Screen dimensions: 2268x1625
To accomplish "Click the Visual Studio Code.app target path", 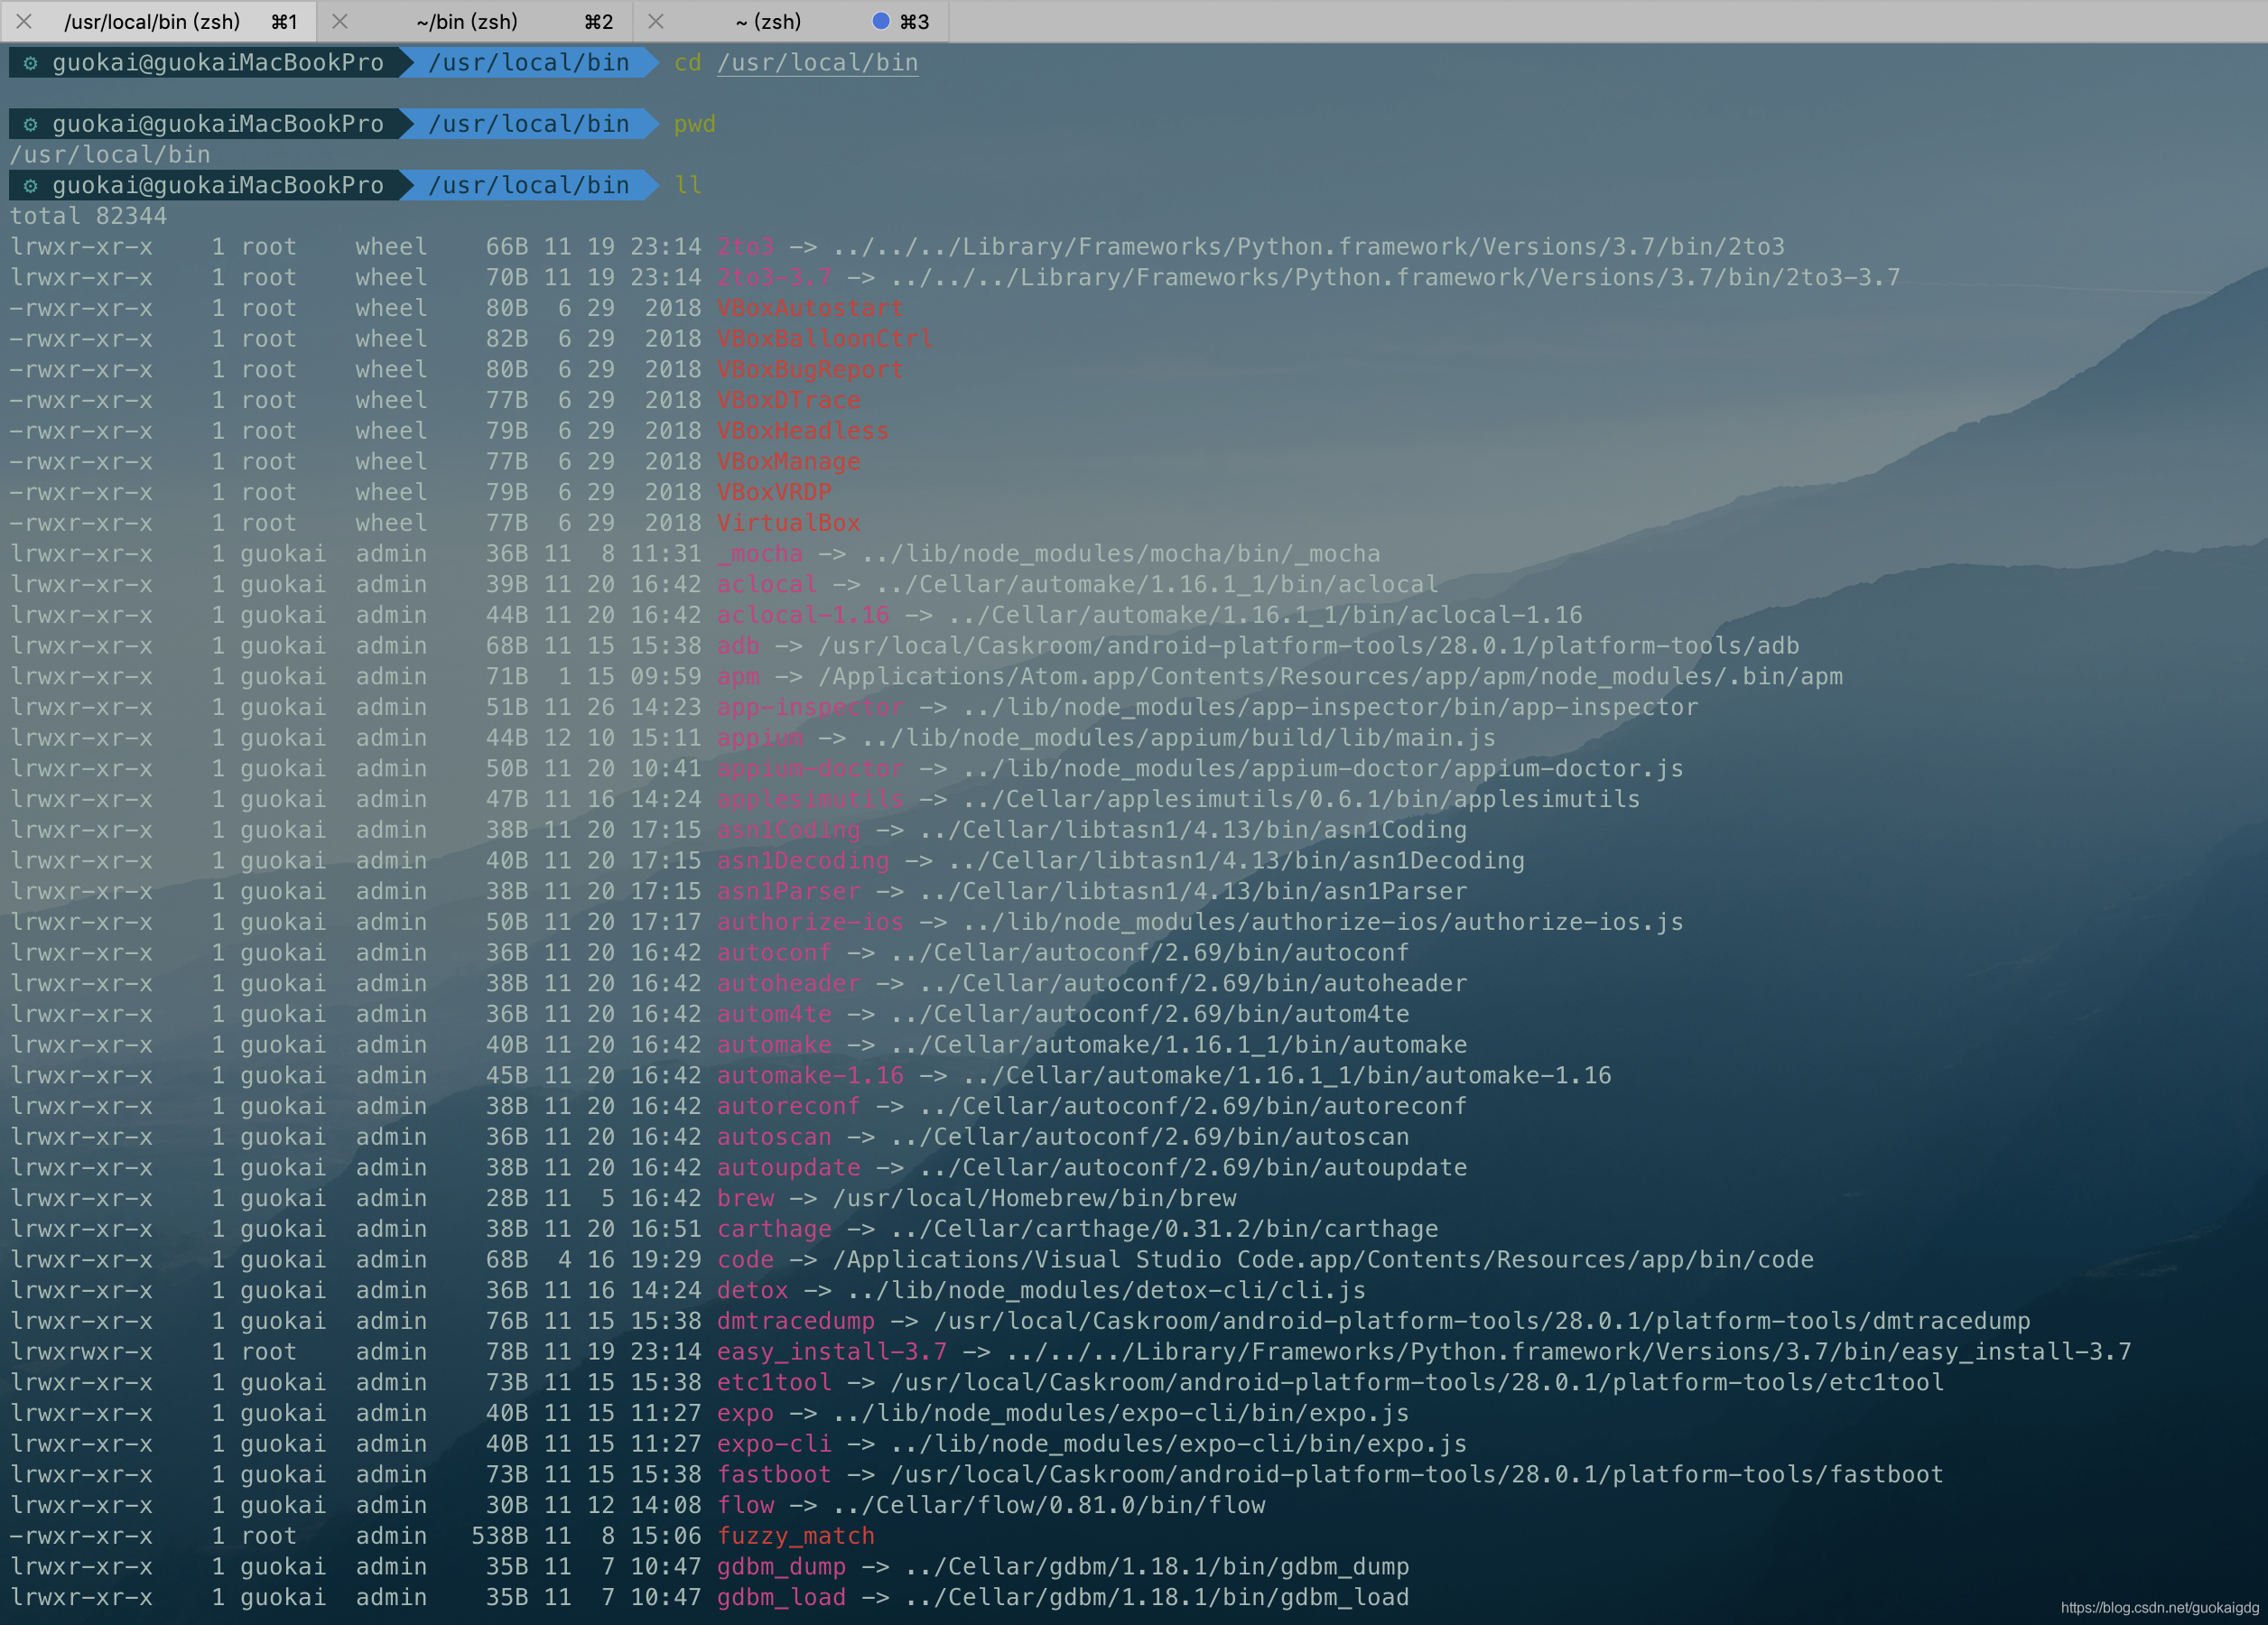I will [1323, 1259].
